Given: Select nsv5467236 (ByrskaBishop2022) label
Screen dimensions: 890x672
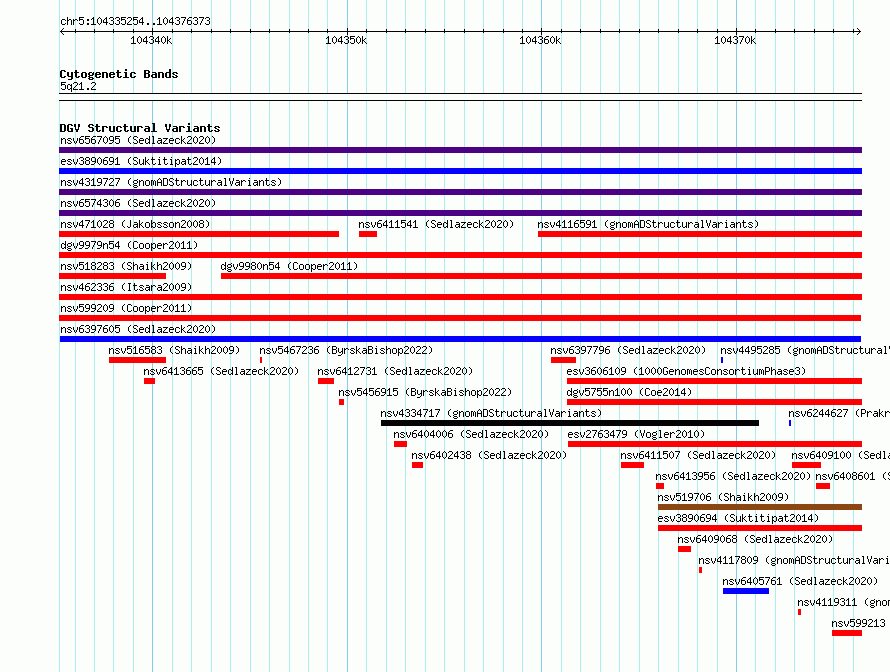Looking at the screenshot, I should (x=346, y=350).
